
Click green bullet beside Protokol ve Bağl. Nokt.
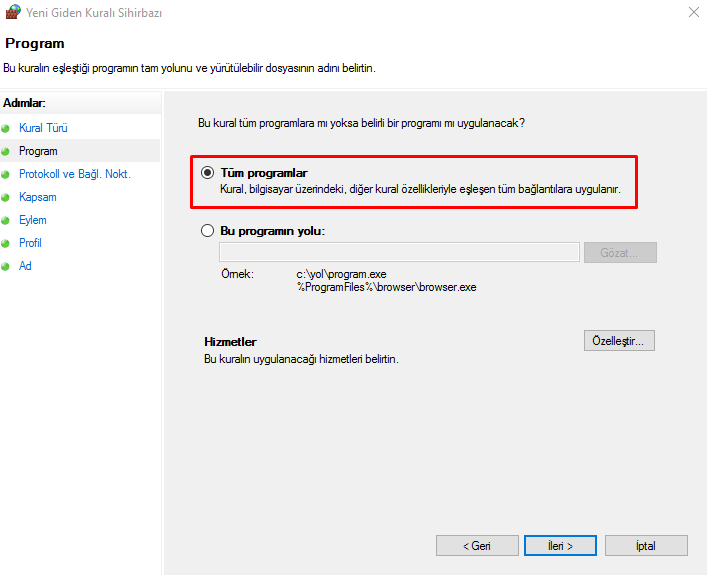point(6,175)
